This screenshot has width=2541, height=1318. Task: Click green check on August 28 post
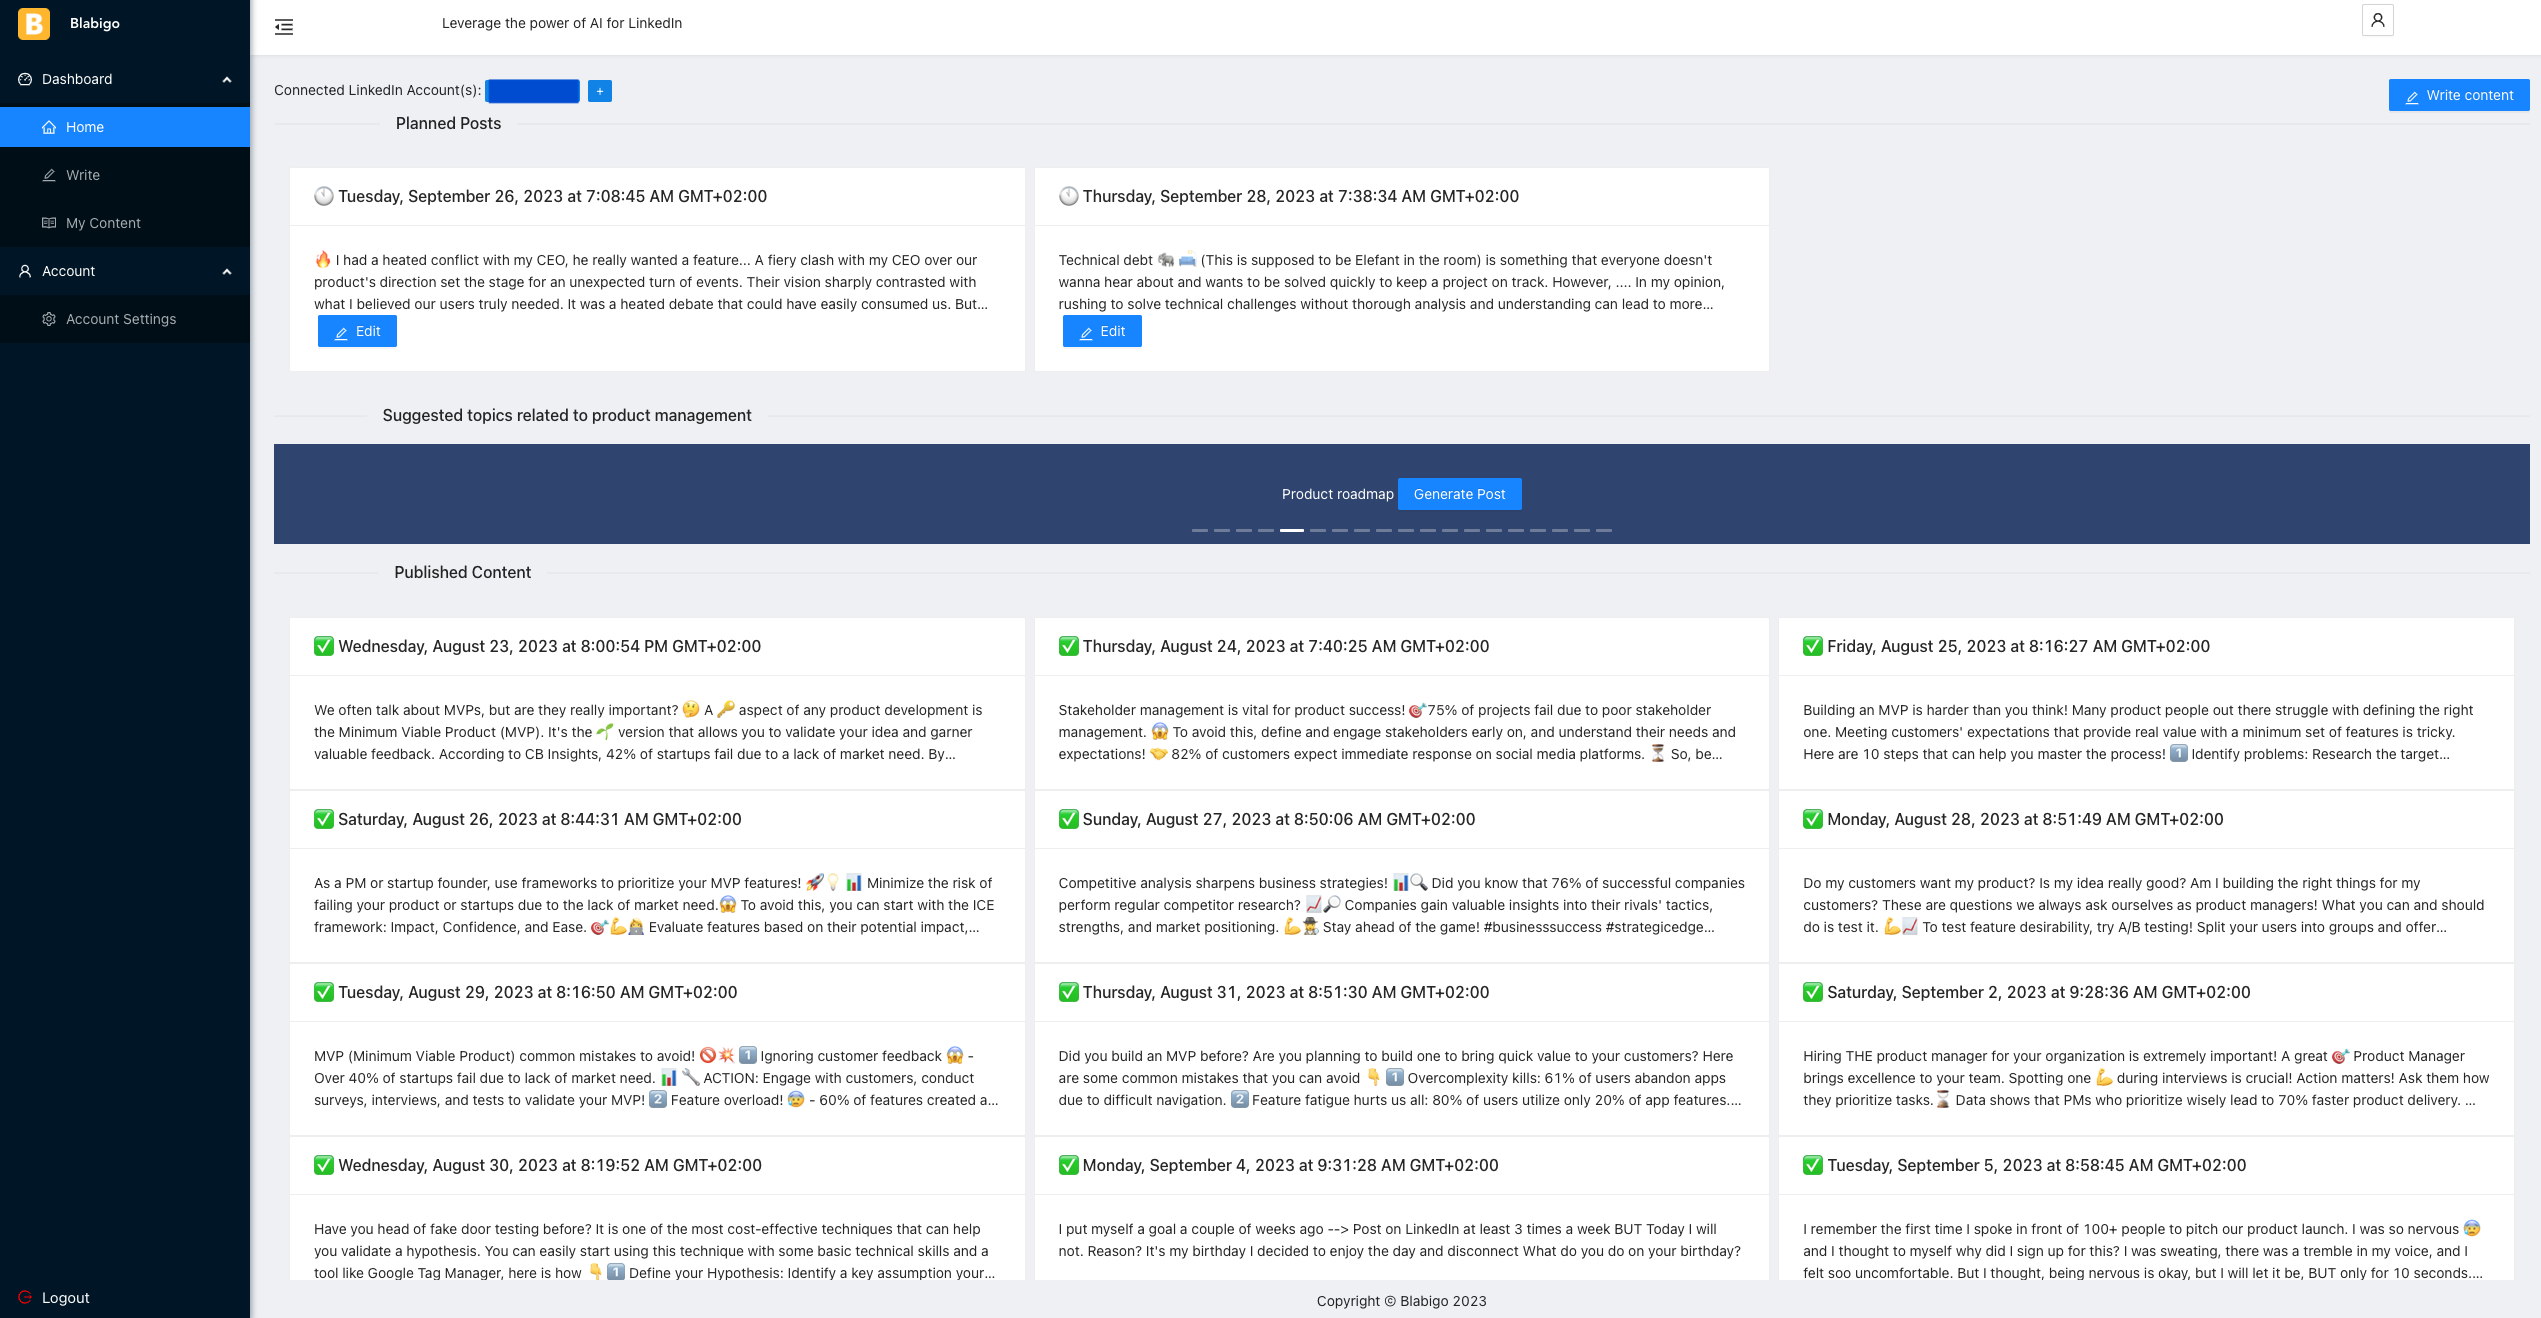pyautogui.click(x=1813, y=819)
